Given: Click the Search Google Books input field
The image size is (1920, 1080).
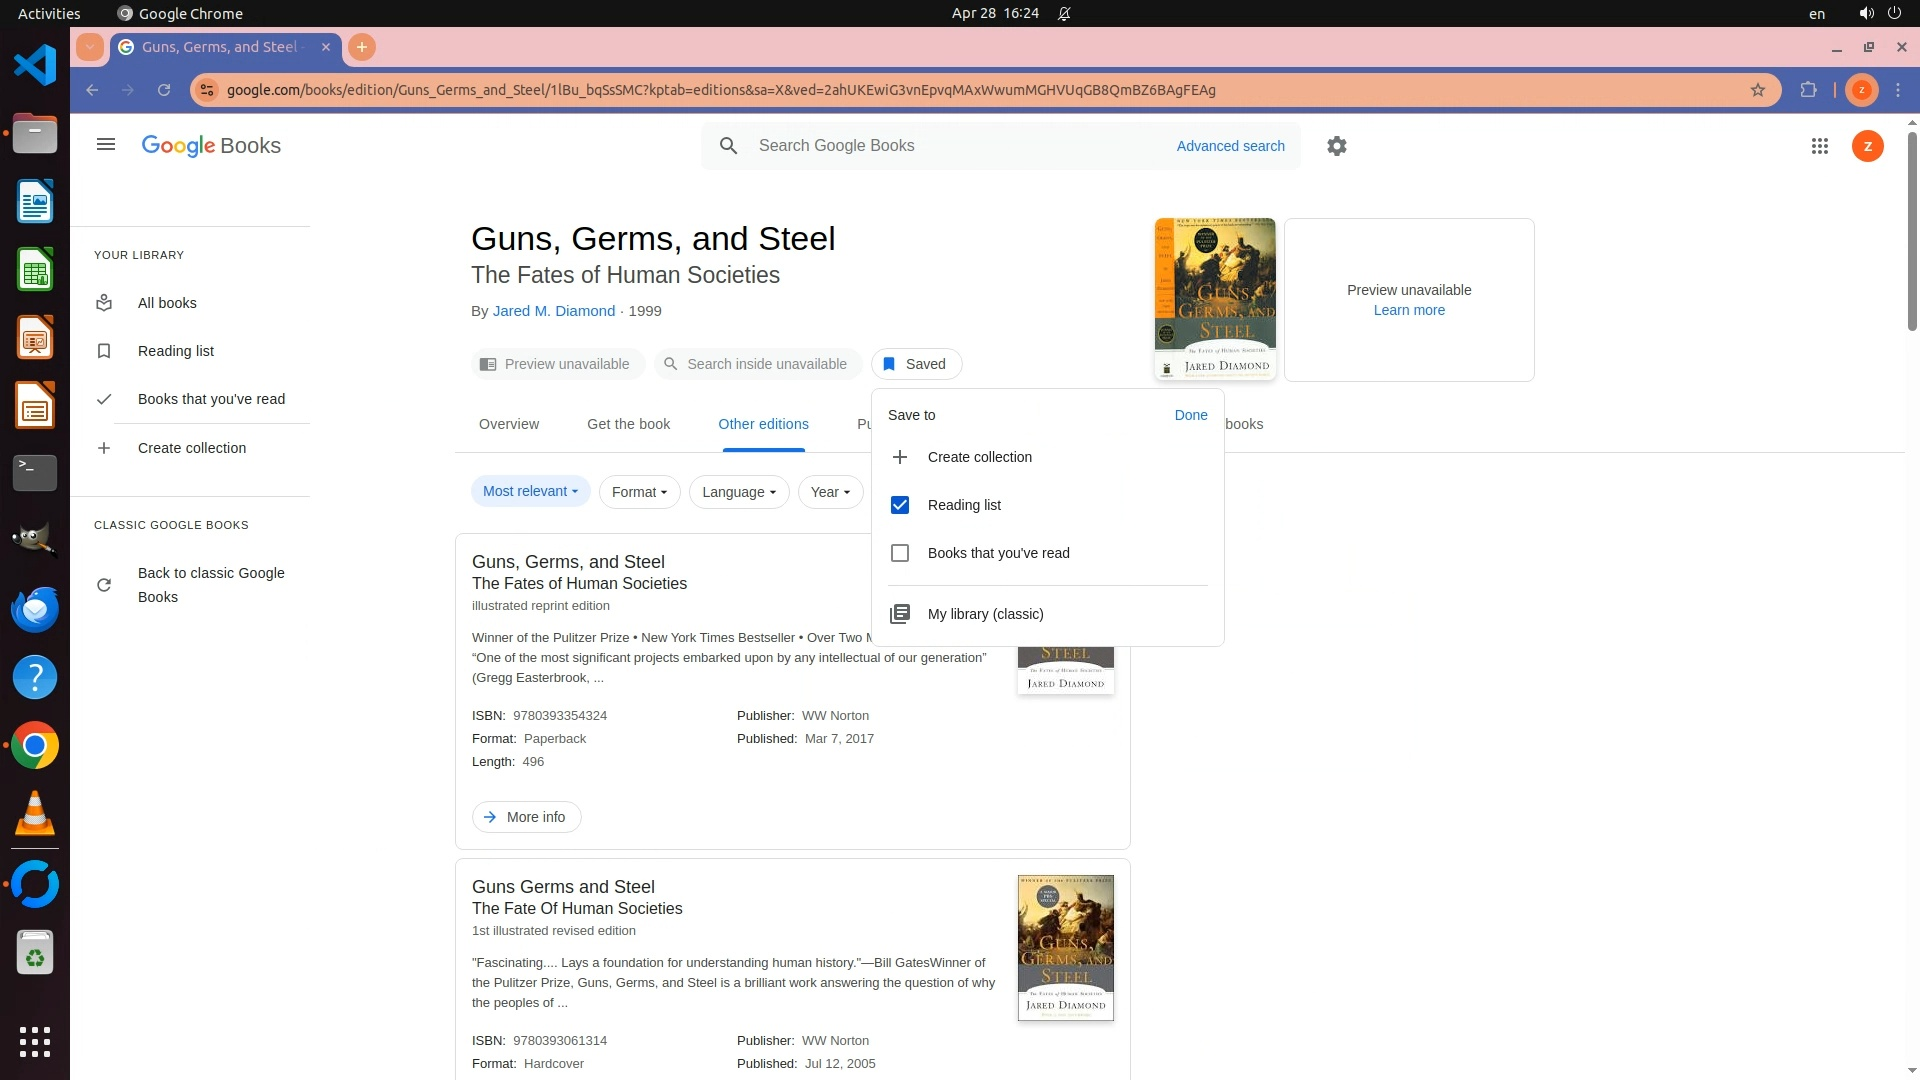Looking at the screenshot, I should point(950,146).
